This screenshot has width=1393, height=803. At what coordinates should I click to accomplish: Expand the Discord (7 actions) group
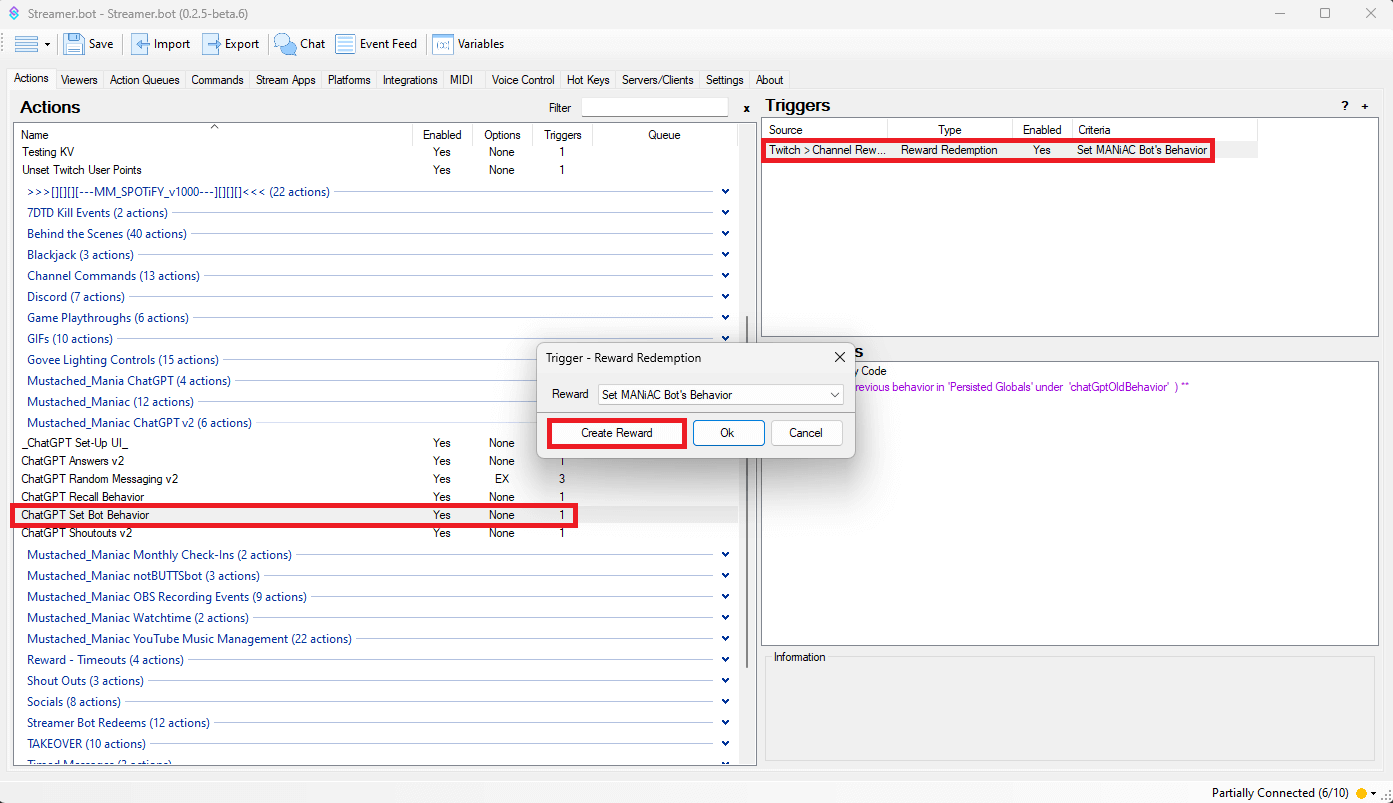click(x=725, y=297)
